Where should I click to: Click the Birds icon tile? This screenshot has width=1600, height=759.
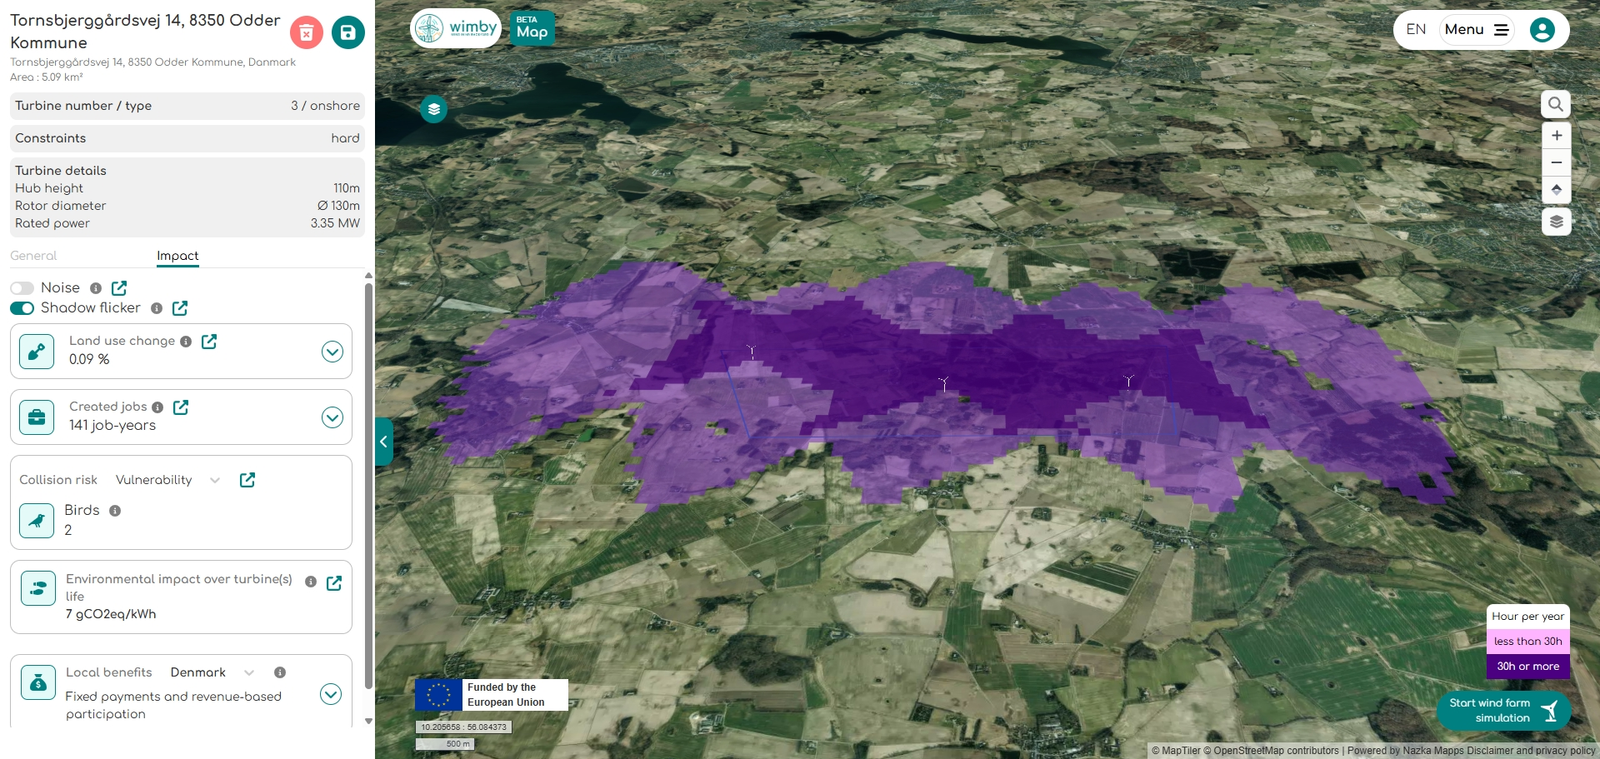coord(37,521)
